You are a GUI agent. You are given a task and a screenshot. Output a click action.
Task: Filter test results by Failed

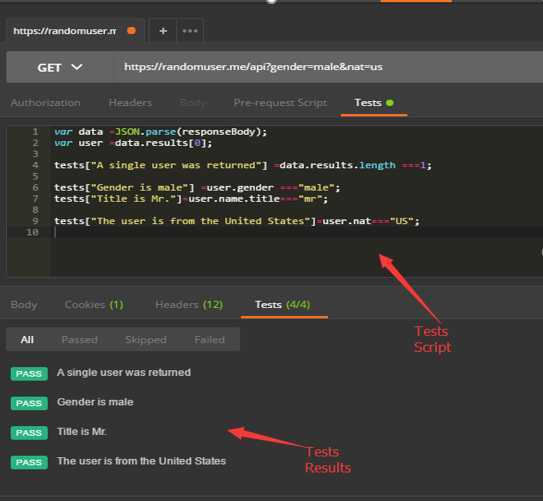(x=210, y=340)
